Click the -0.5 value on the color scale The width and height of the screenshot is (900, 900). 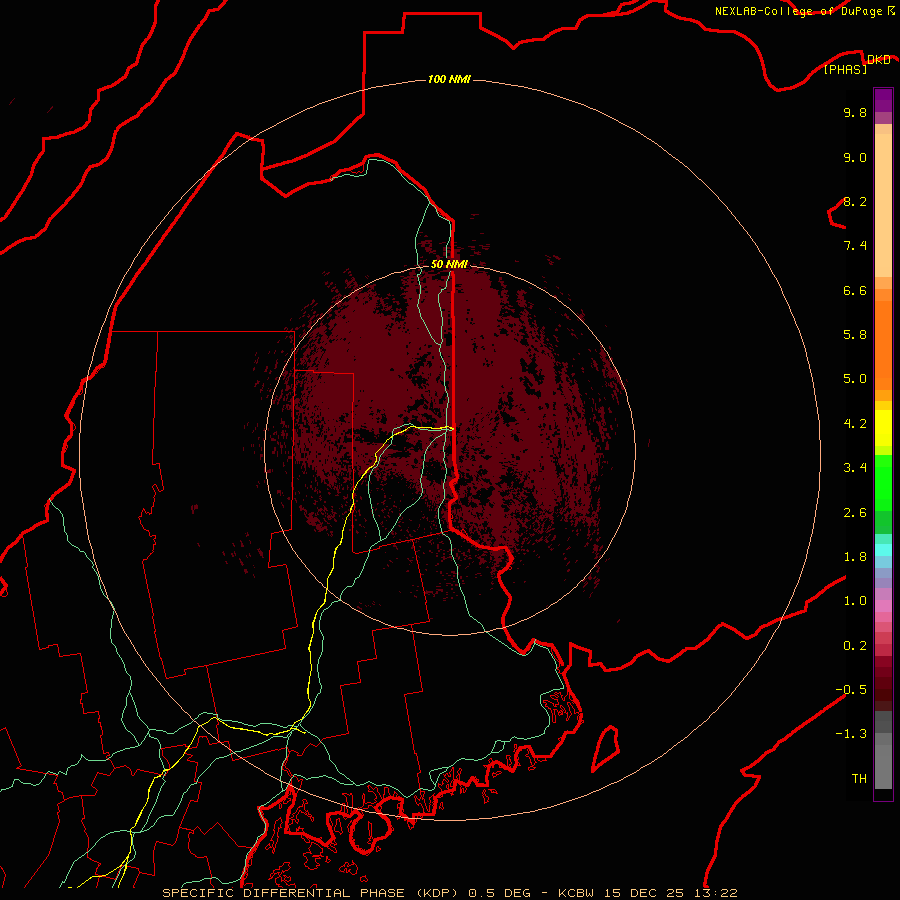coord(851,690)
